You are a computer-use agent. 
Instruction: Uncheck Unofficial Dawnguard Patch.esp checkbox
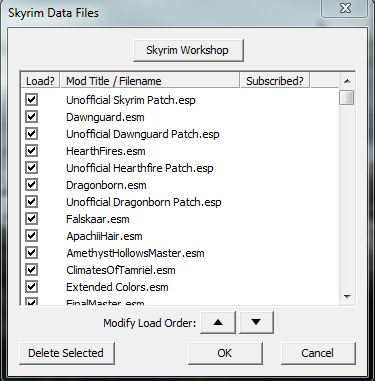click(31, 133)
